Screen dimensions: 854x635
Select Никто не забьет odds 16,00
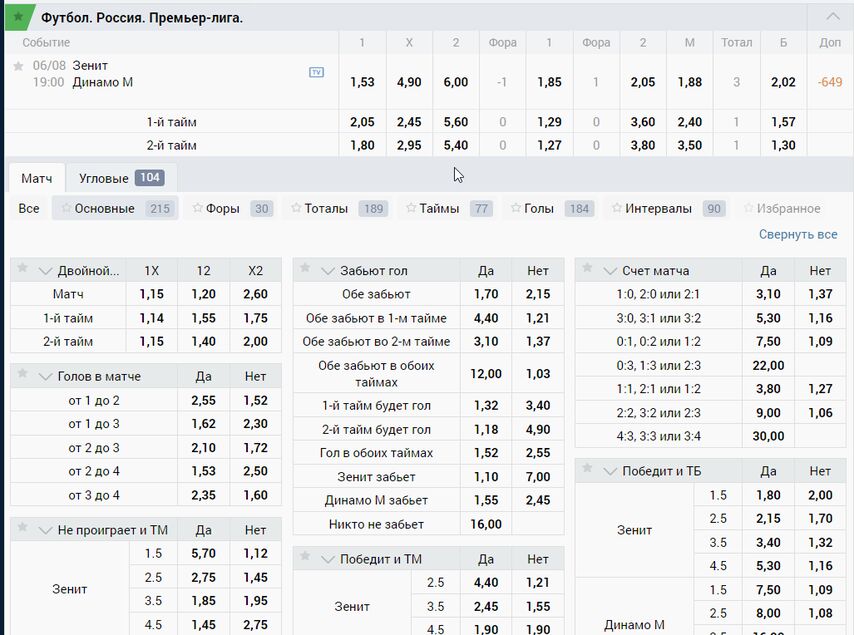coord(486,524)
